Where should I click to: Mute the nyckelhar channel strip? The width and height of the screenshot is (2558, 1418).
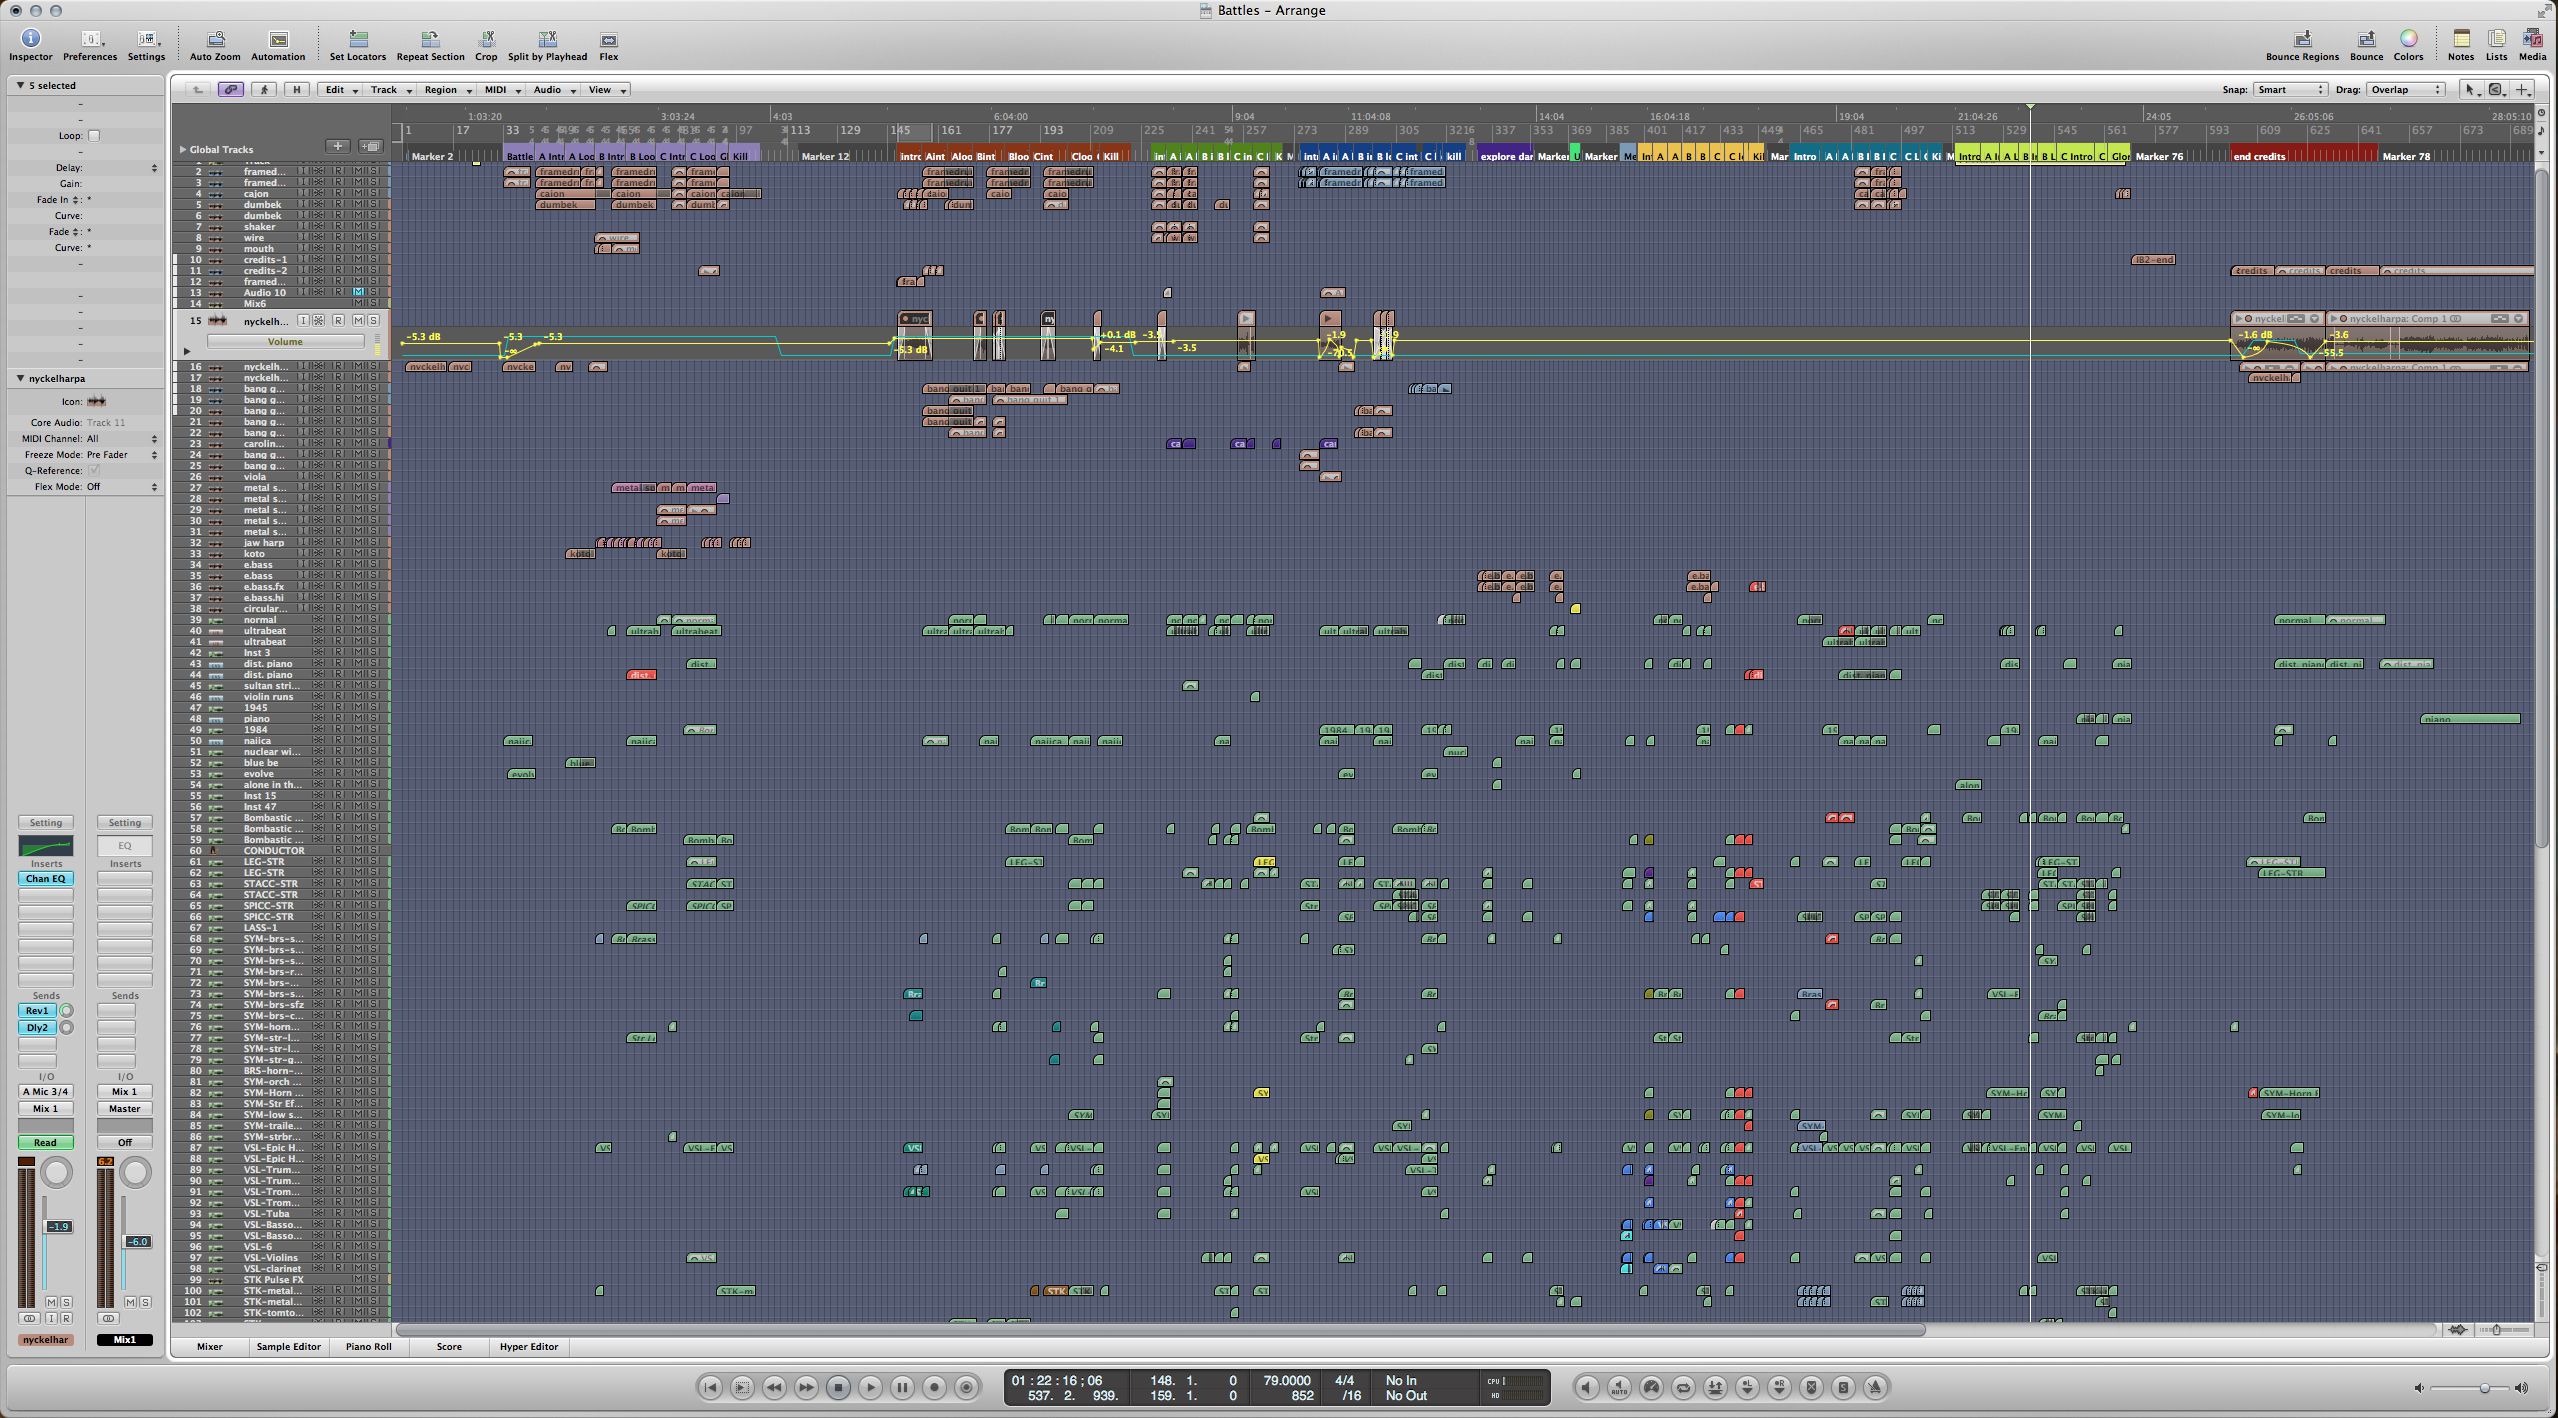pyautogui.click(x=51, y=1302)
